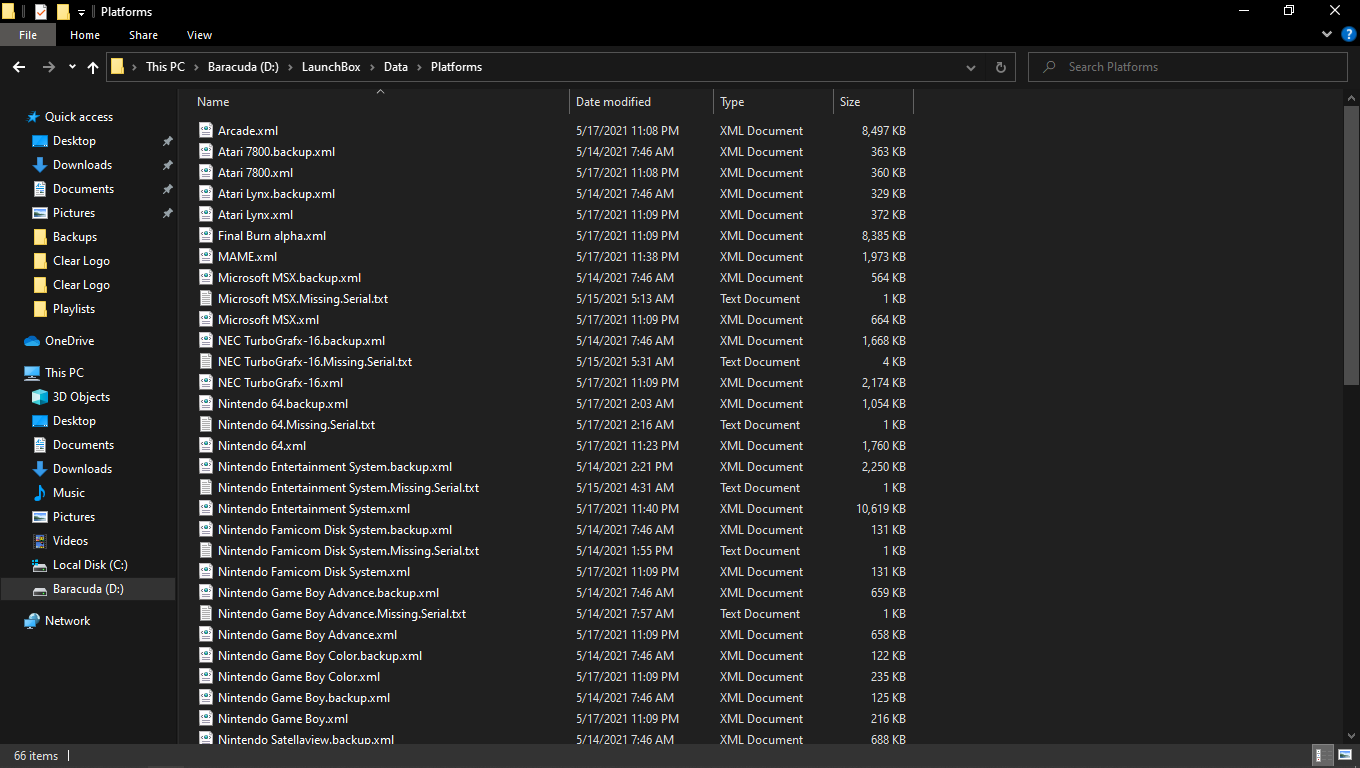1360x768 pixels.
Task: Open the View ribbon tab
Action: (x=199, y=35)
